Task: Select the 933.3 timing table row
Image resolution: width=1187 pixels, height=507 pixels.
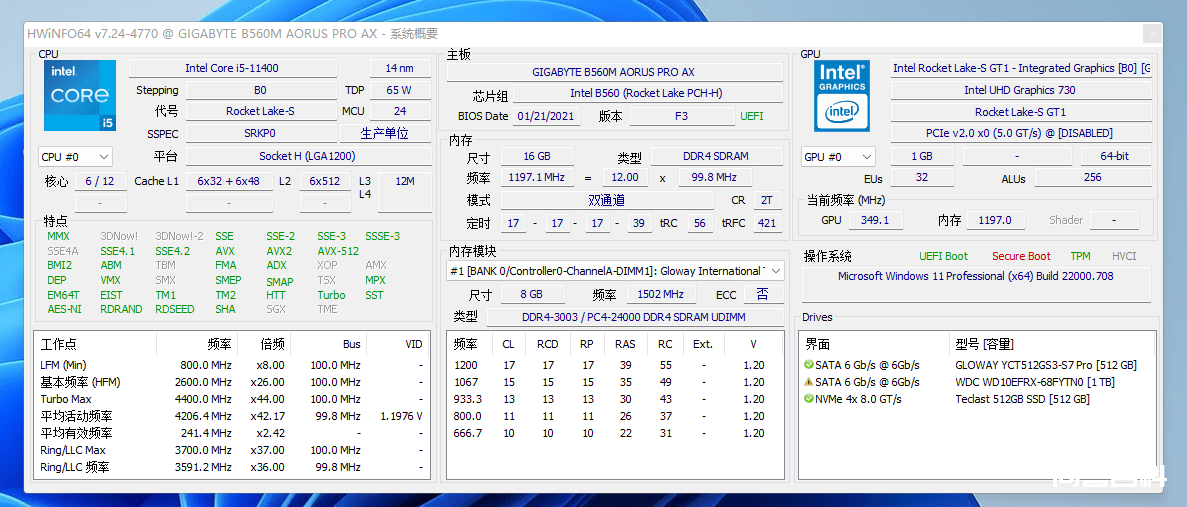Action: pyautogui.click(x=615, y=399)
